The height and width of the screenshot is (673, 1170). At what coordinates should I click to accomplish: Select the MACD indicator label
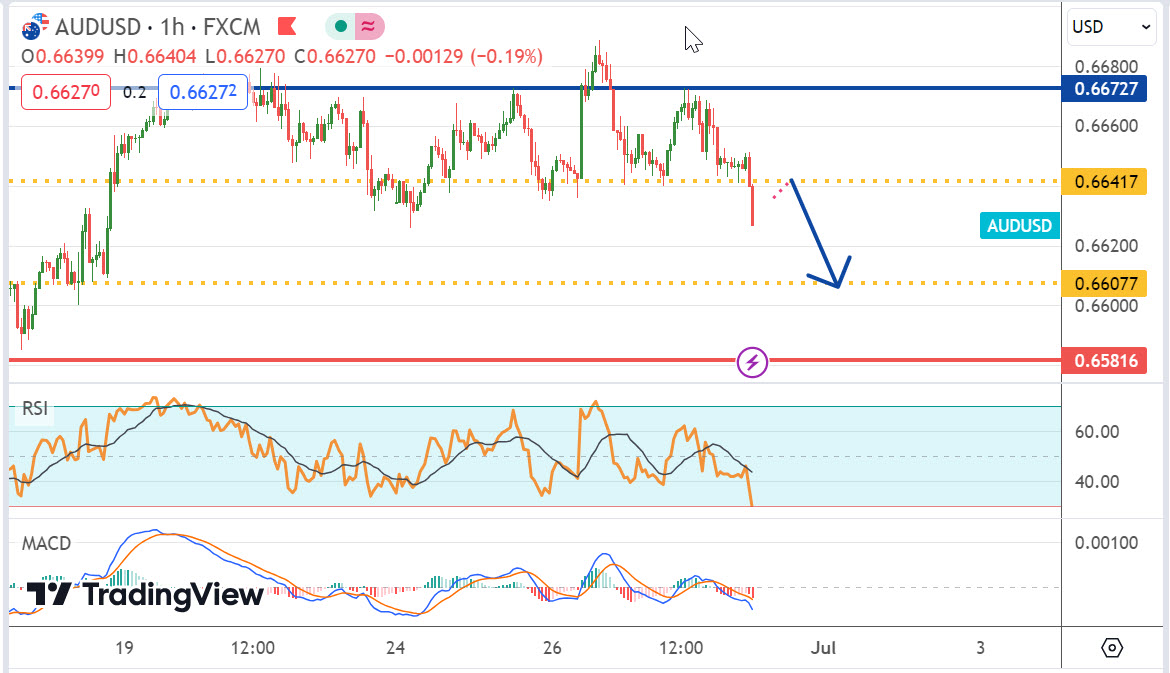[46, 544]
